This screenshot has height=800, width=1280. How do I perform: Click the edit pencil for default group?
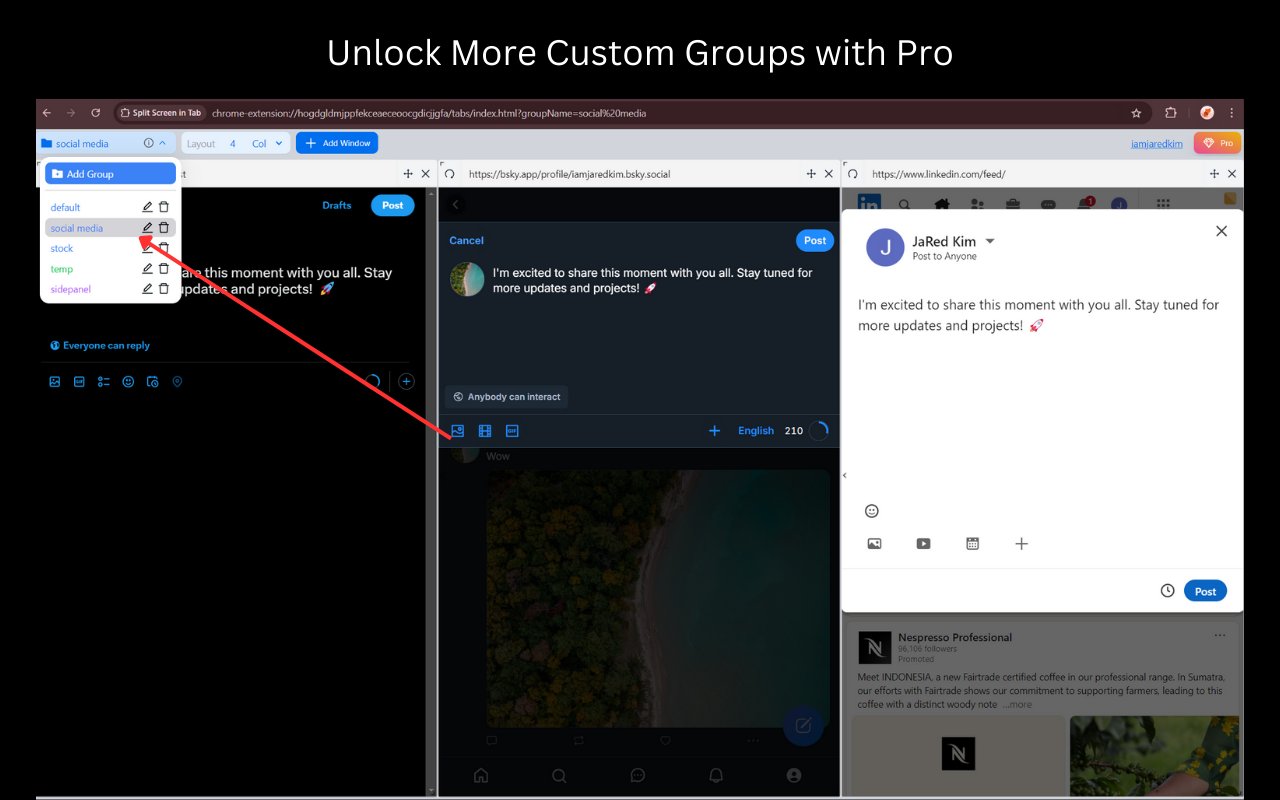[147, 207]
